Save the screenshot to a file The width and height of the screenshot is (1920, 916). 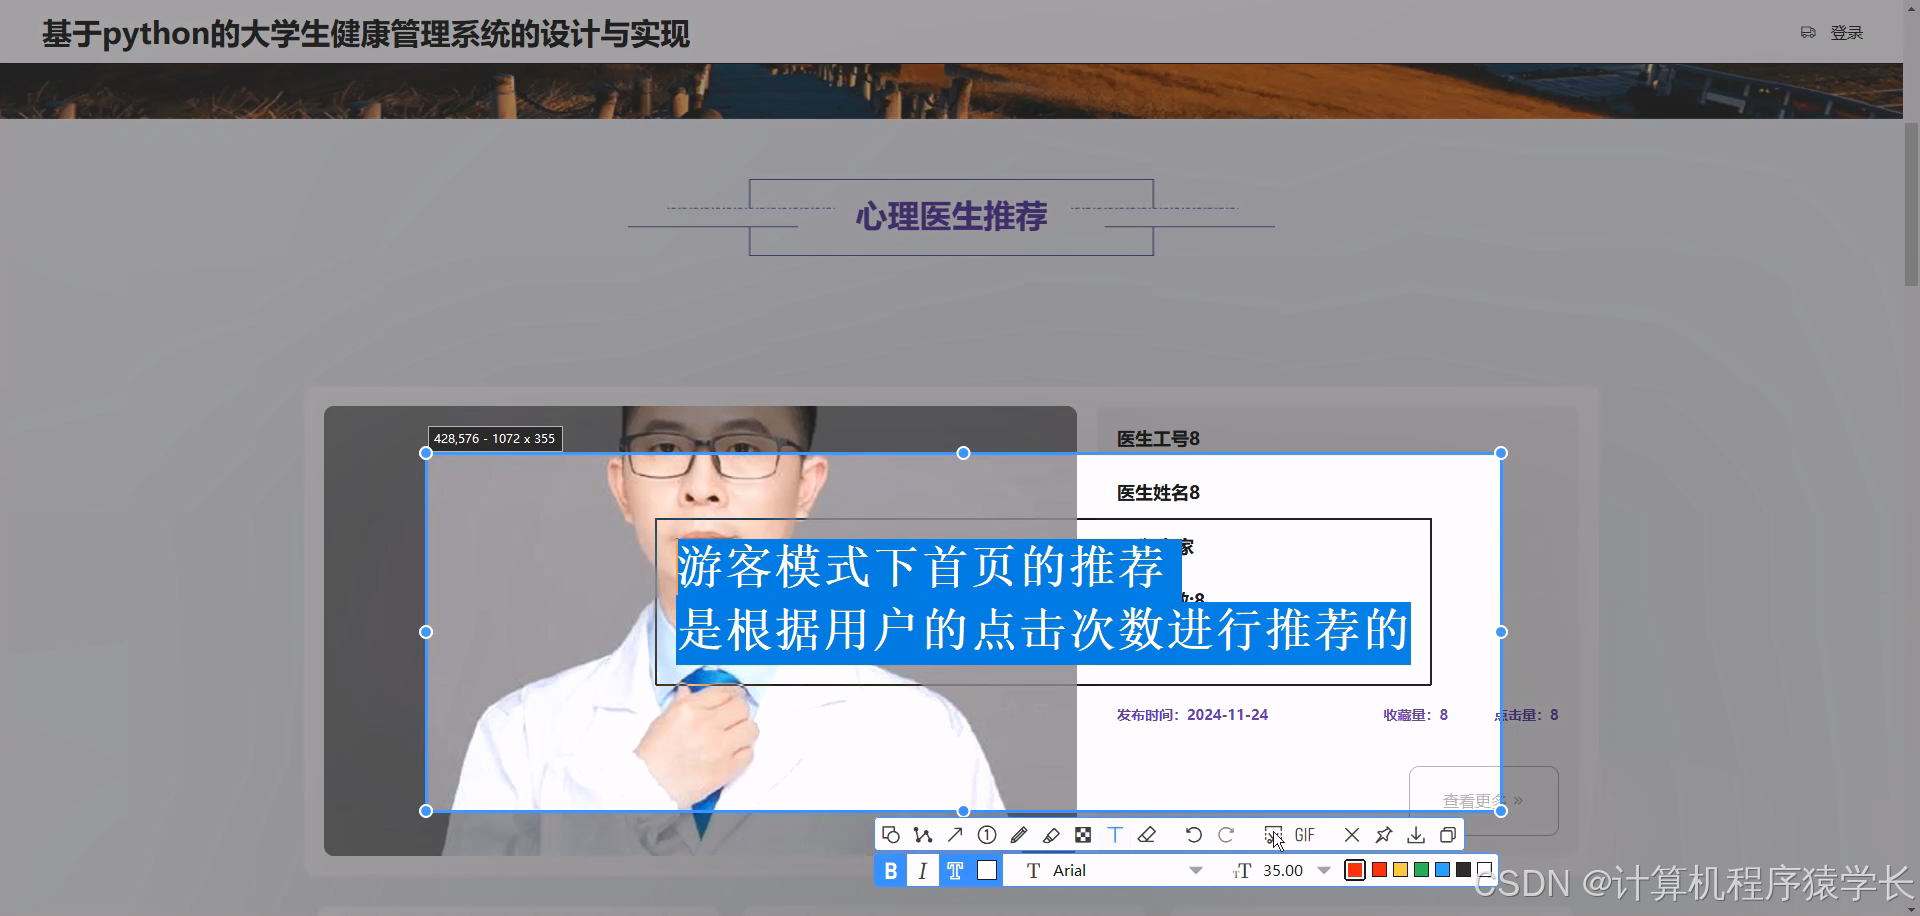coord(1416,835)
